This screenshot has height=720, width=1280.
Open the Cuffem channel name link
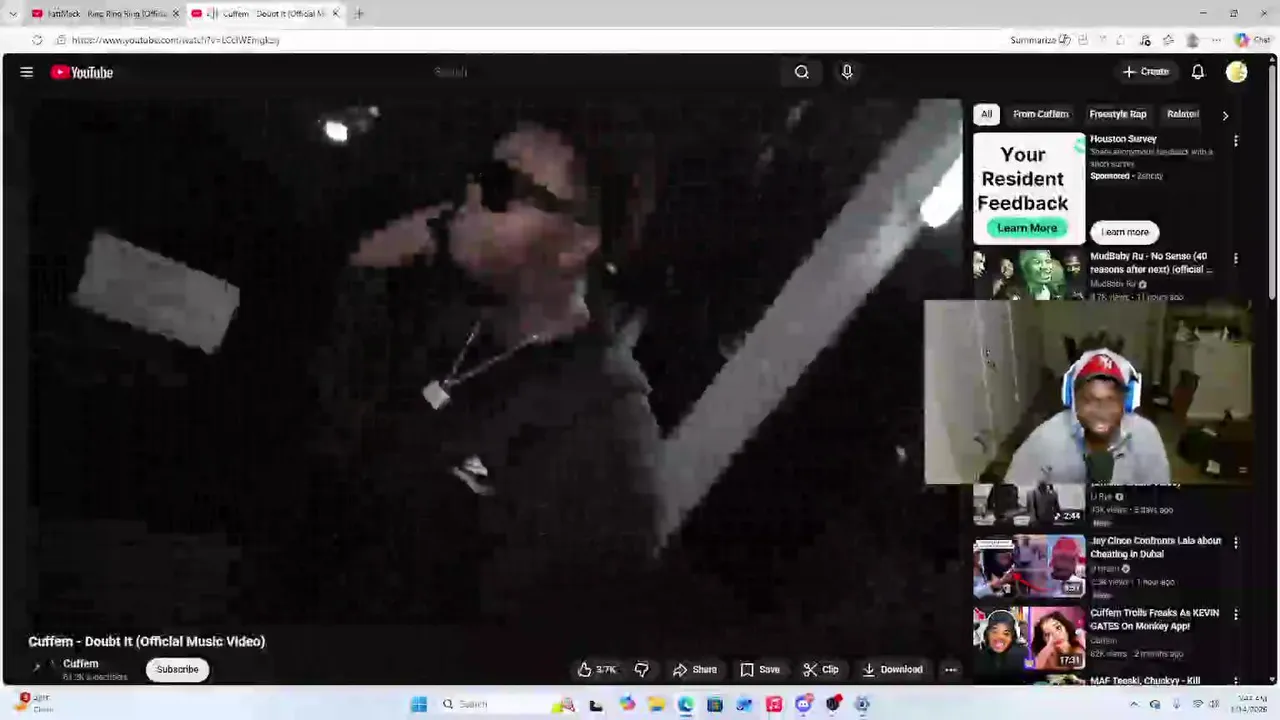point(81,663)
